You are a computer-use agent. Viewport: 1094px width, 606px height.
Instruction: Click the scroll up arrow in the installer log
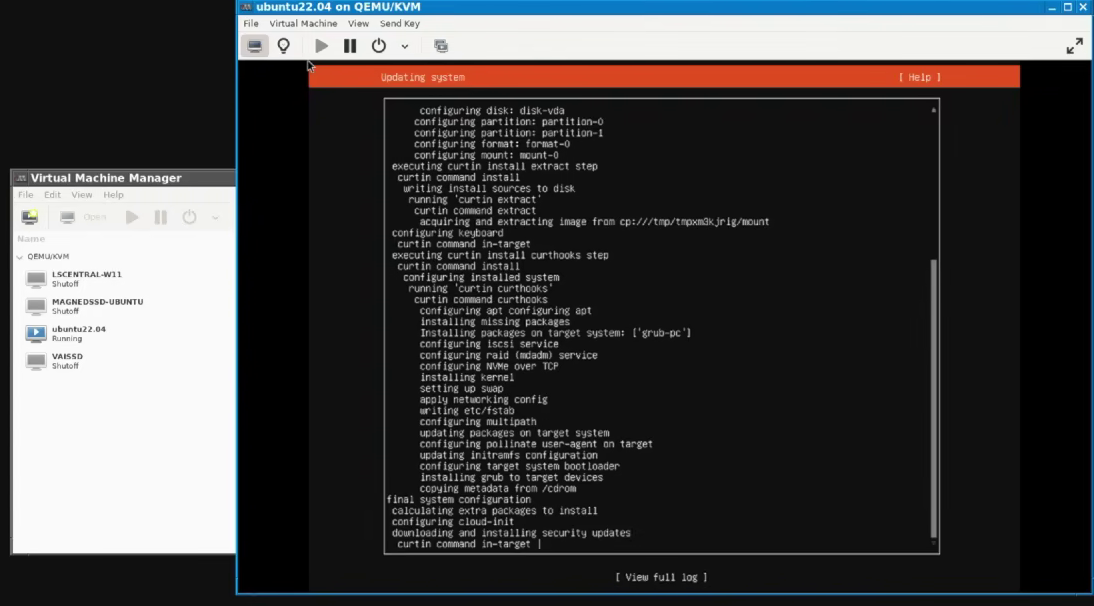(934, 110)
